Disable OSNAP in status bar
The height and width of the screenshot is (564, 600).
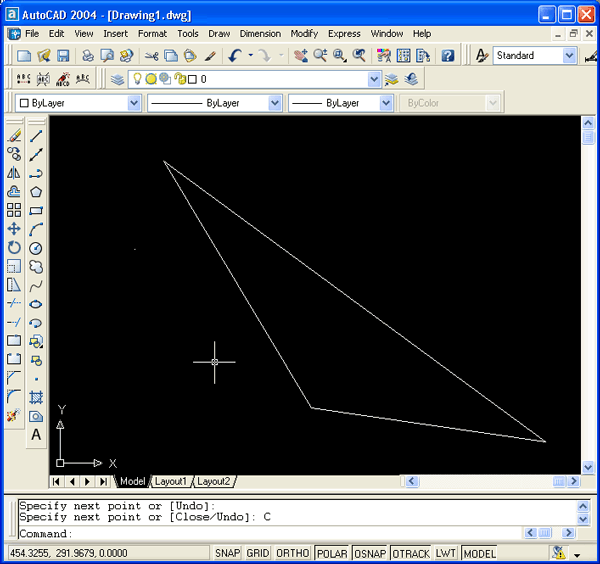click(368, 553)
